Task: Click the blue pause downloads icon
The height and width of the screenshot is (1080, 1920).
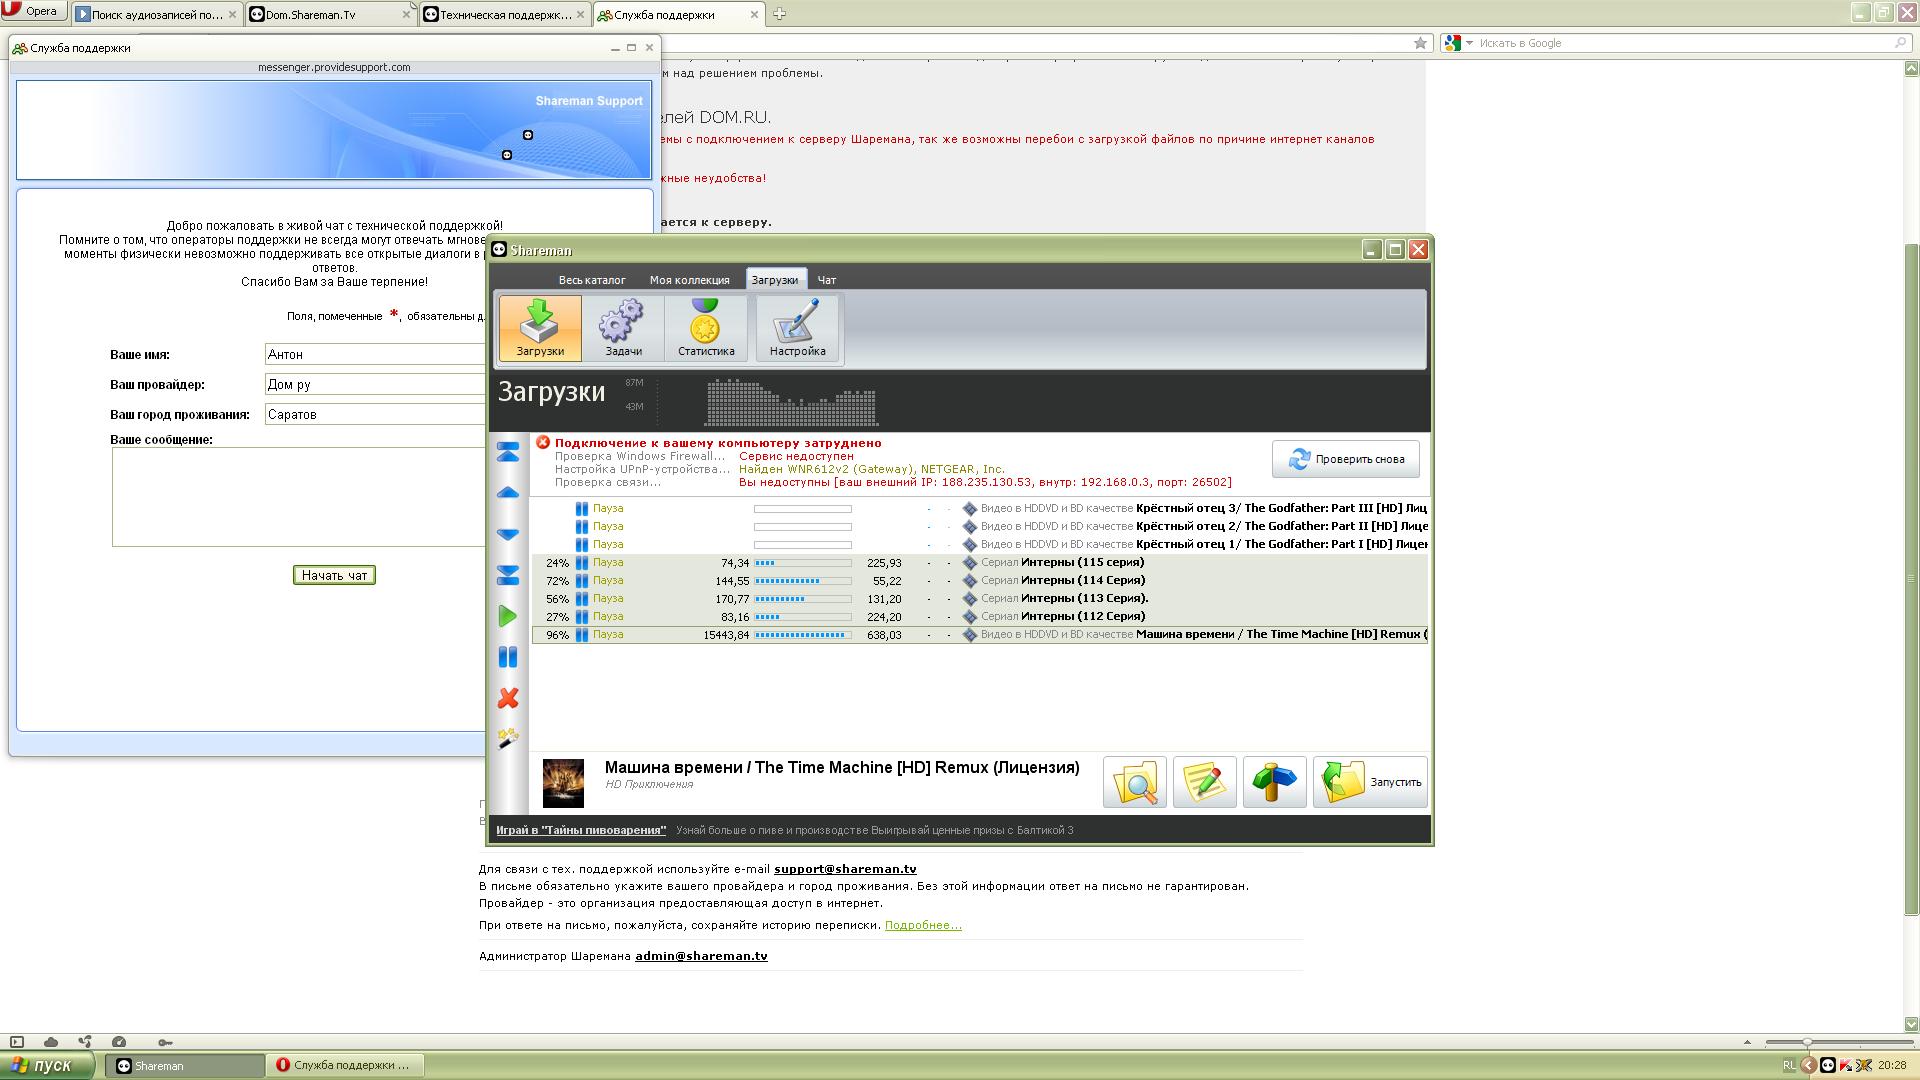Action: click(x=508, y=657)
